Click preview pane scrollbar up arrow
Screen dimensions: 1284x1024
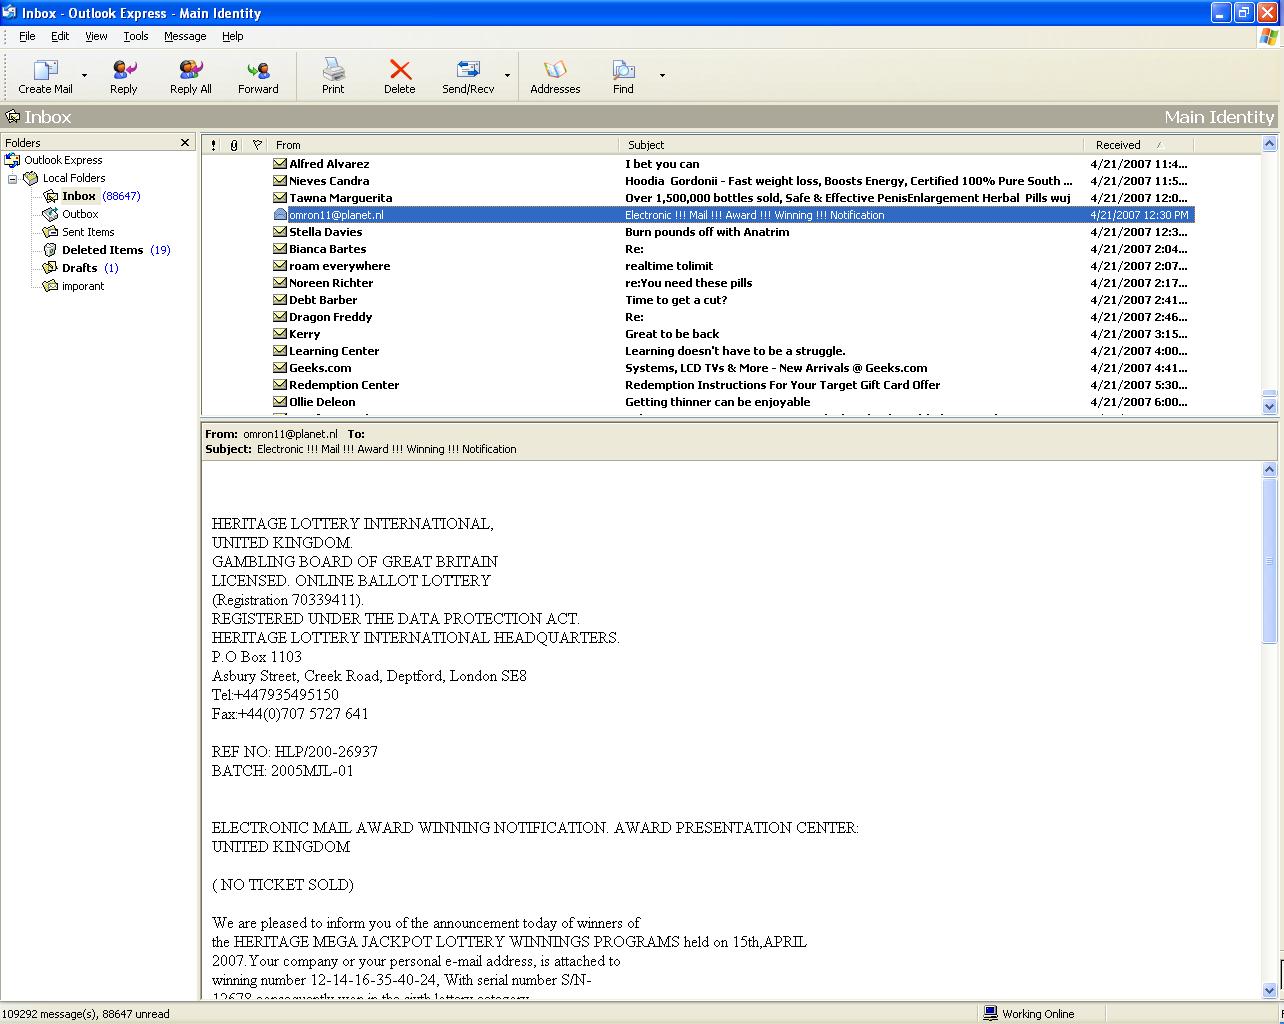click(x=1270, y=470)
